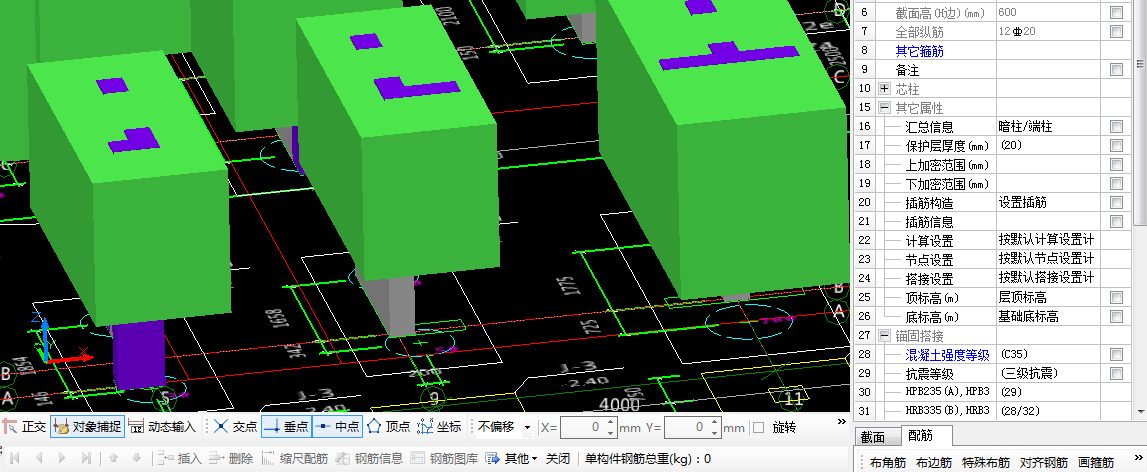Select the 暗柱/端柱 value cell
Viewport: 1147px width, 472px height.
coord(1050,127)
